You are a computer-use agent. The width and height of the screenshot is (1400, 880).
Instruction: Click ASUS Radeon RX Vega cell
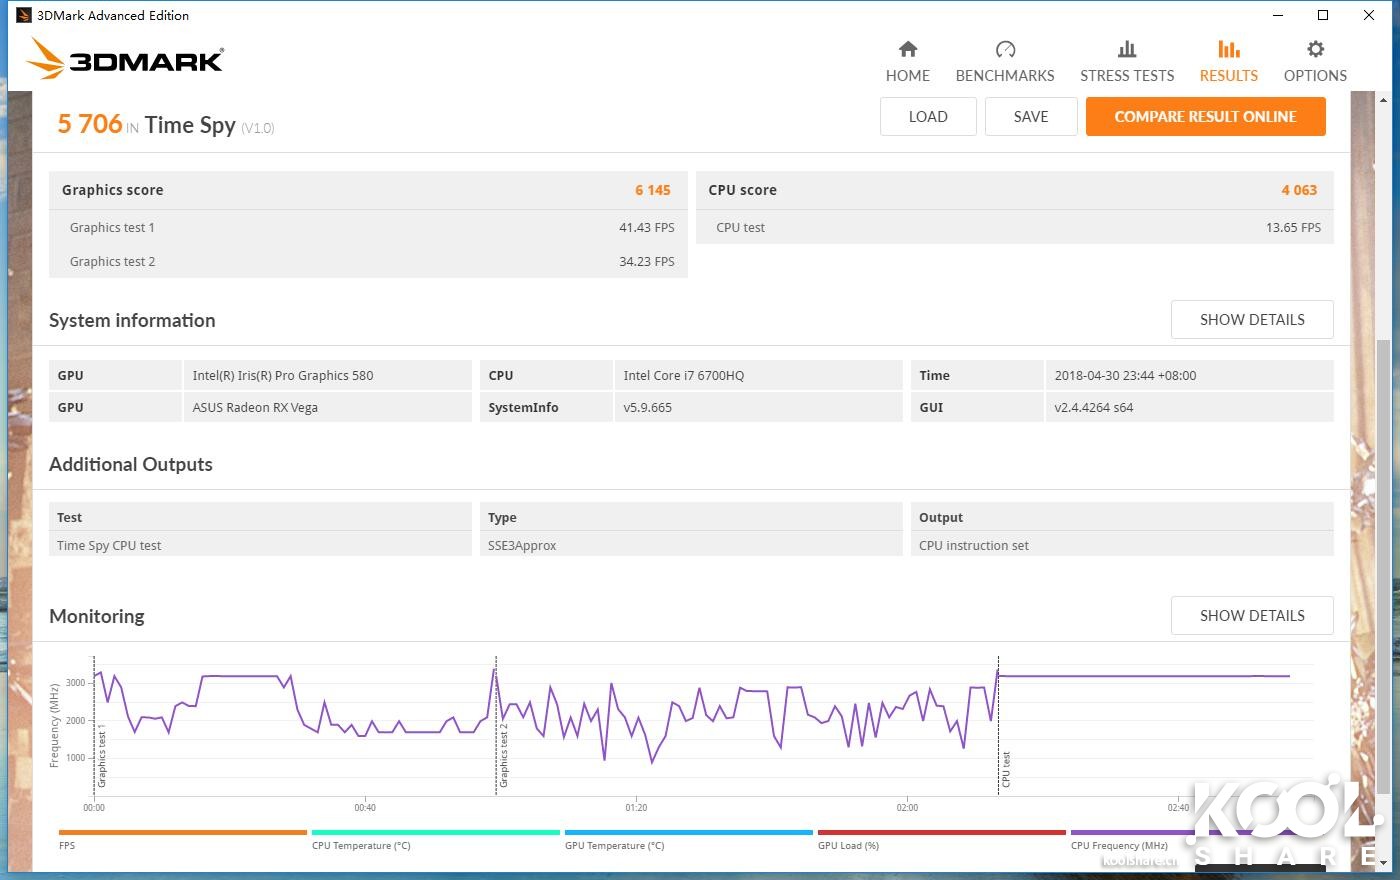pos(327,407)
